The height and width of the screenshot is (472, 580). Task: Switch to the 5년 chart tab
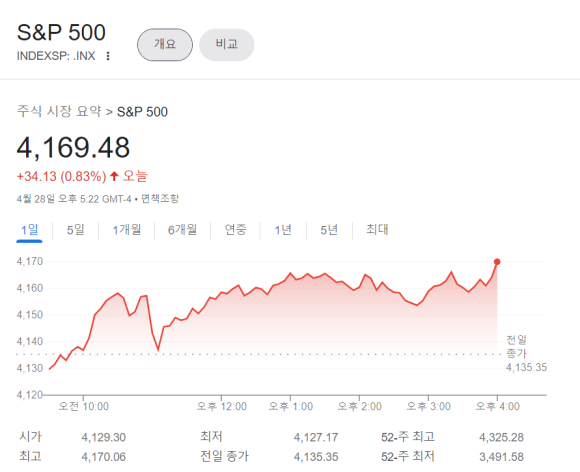329,230
